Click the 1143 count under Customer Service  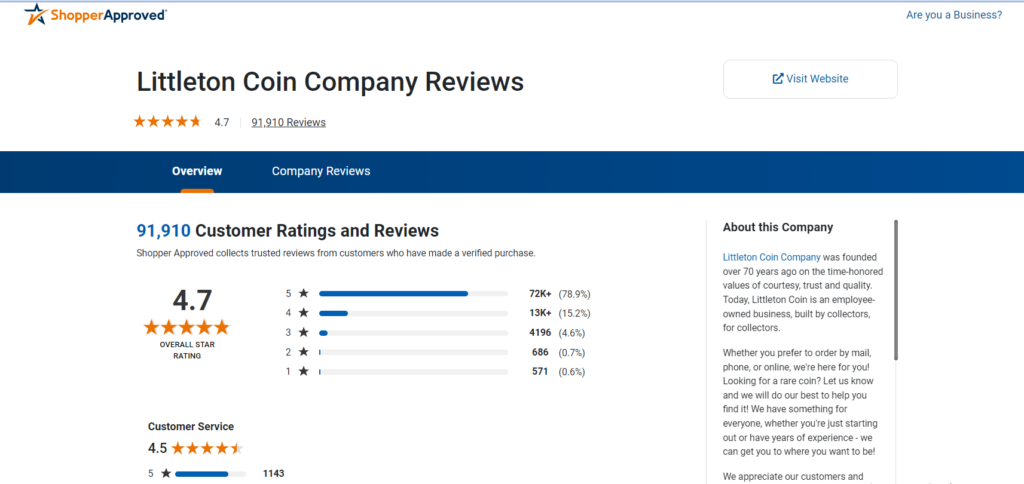click(273, 474)
